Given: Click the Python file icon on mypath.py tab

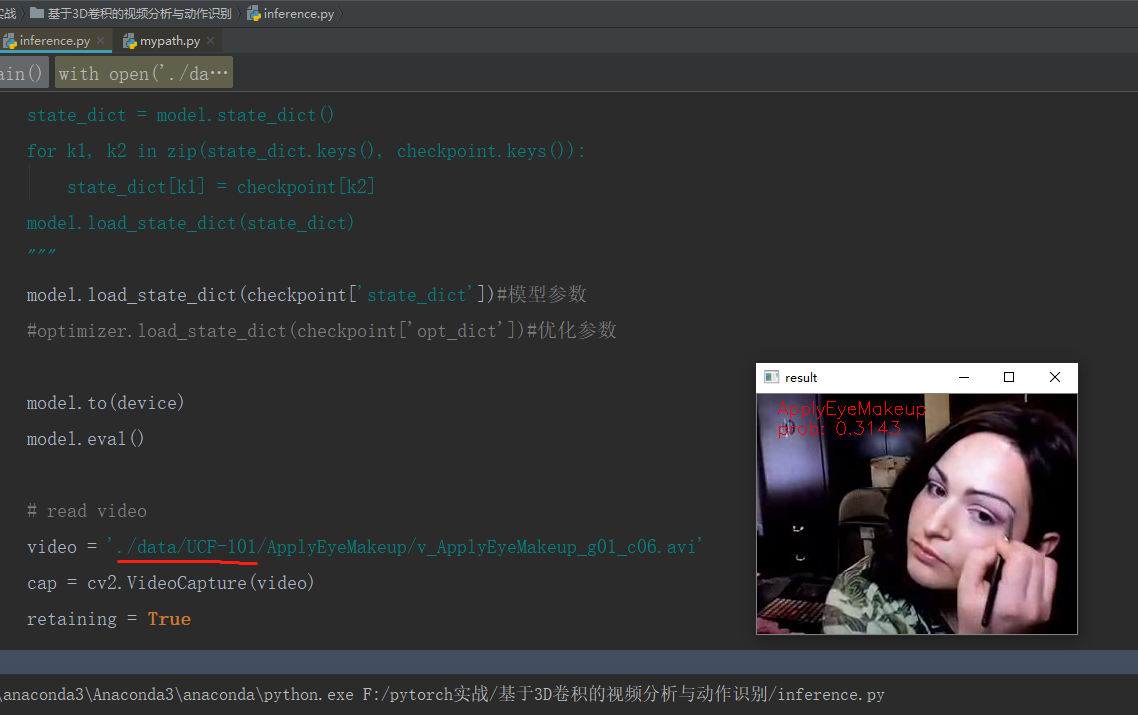Looking at the screenshot, I should click(130, 41).
